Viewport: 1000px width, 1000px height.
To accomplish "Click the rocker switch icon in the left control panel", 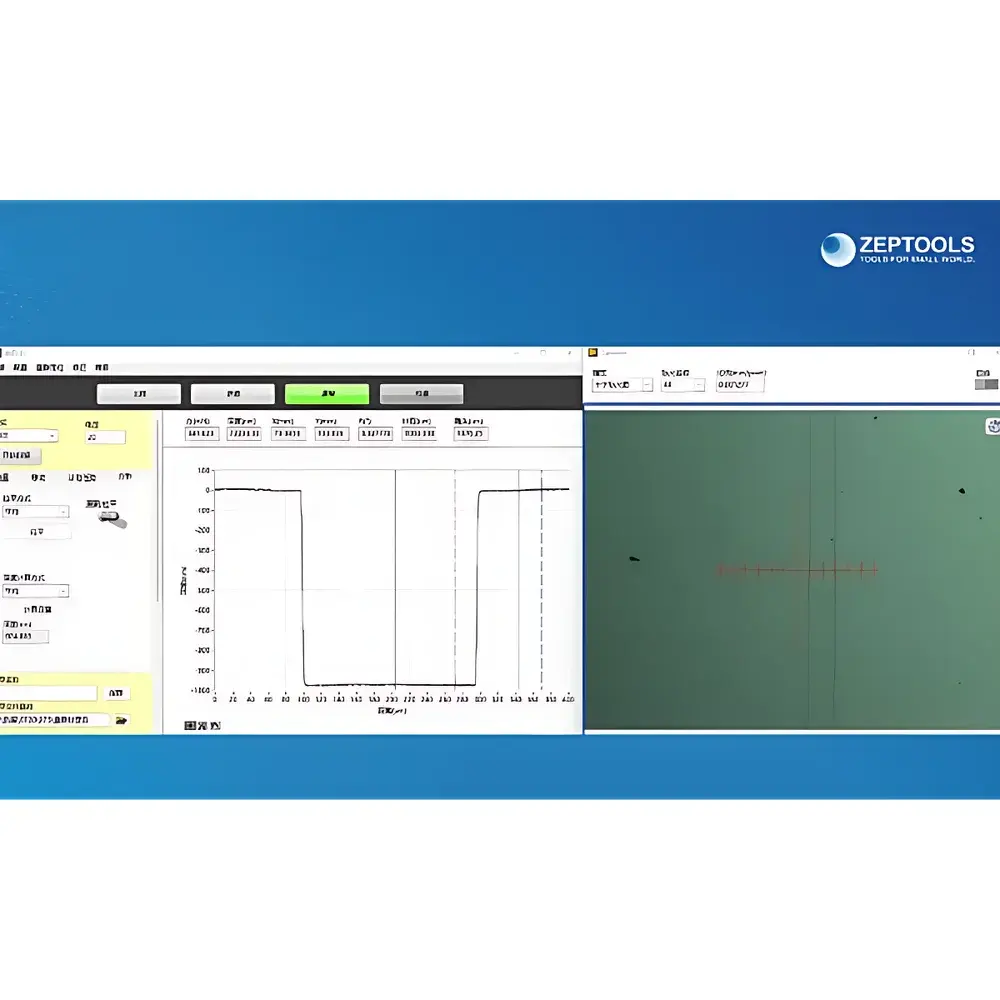I will [x=110, y=519].
